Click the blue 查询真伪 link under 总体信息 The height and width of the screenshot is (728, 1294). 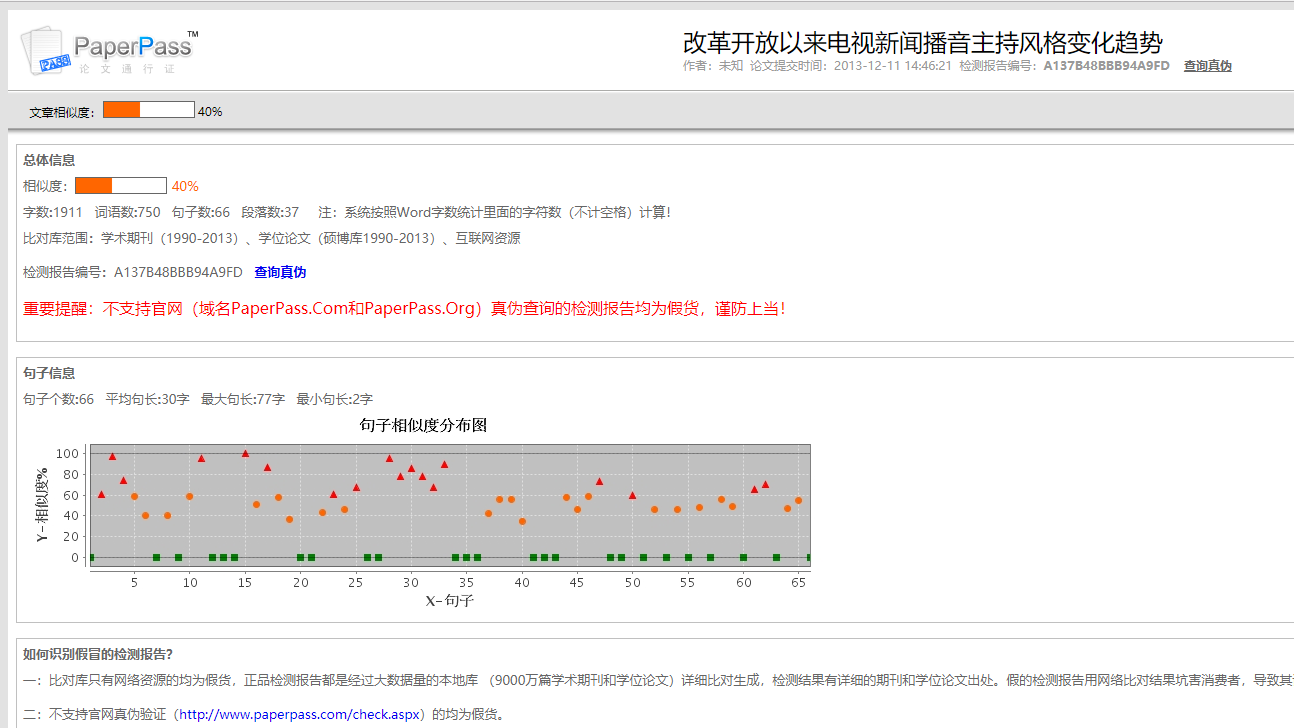280,272
